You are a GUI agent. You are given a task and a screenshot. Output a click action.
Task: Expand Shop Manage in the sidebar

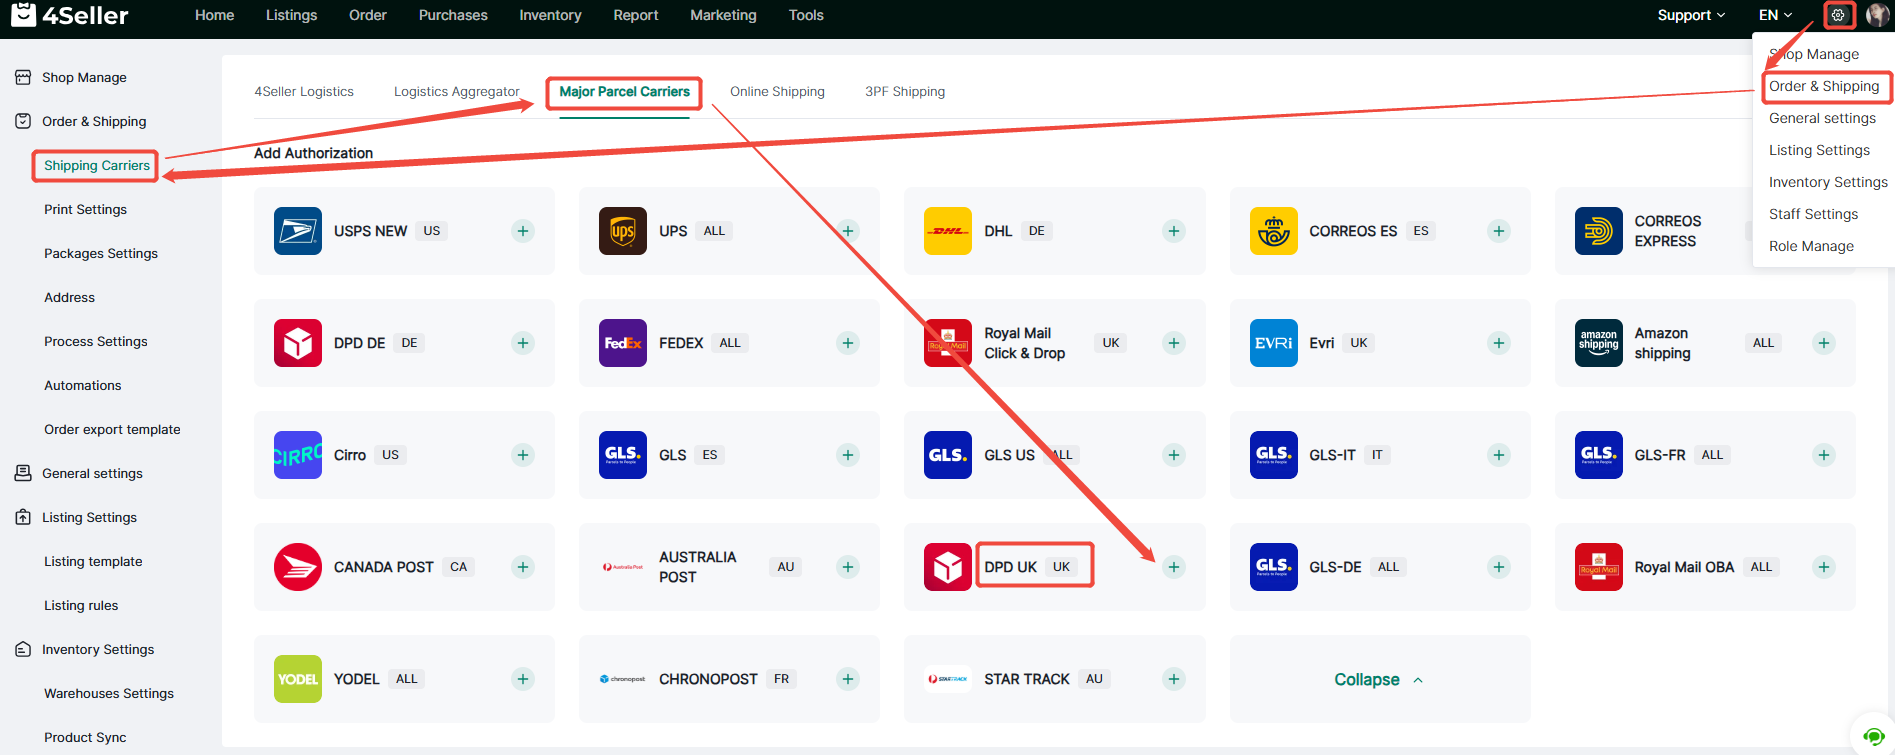pyautogui.click(x=84, y=77)
